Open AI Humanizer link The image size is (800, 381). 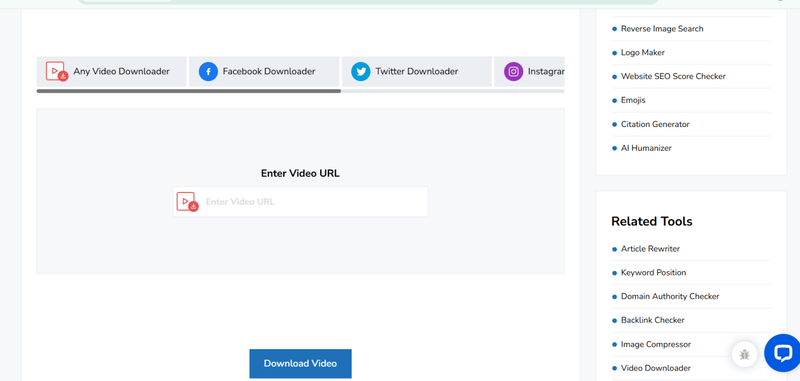[x=646, y=148]
